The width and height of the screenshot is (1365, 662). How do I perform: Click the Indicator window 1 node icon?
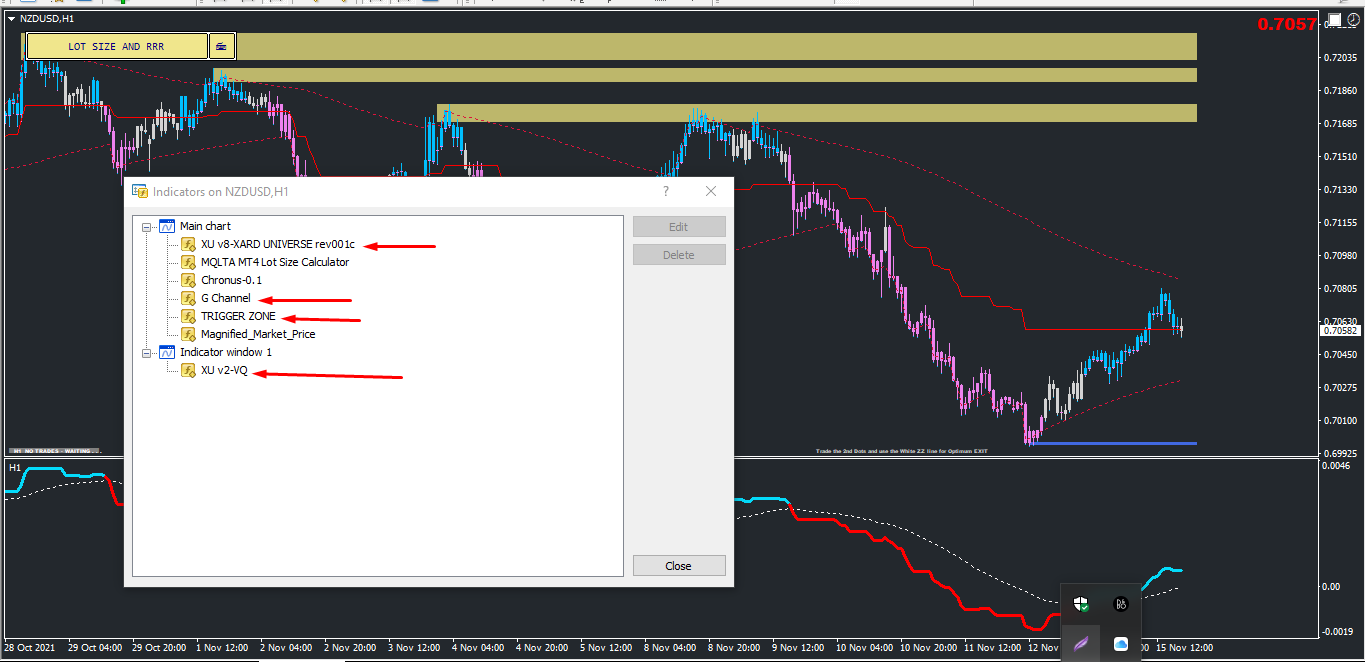pyautogui.click(x=167, y=352)
